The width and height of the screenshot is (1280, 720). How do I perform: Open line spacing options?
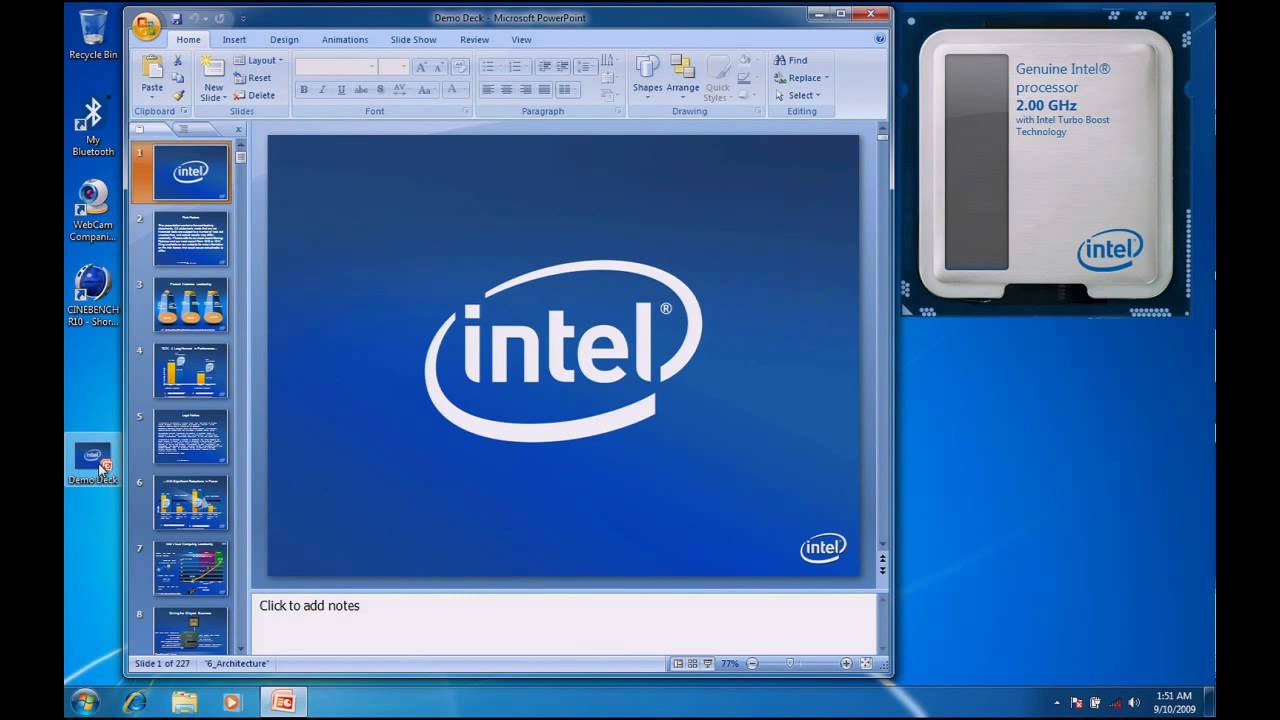(x=586, y=67)
